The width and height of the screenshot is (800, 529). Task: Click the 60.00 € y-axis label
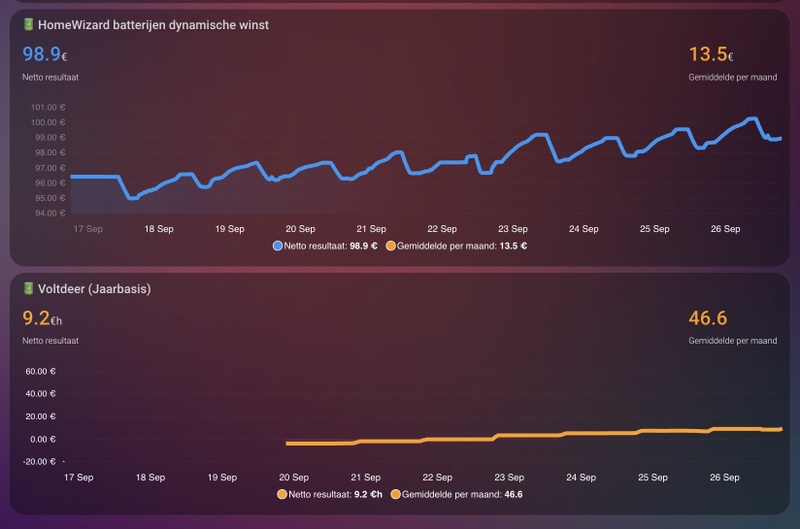(40, 371)
